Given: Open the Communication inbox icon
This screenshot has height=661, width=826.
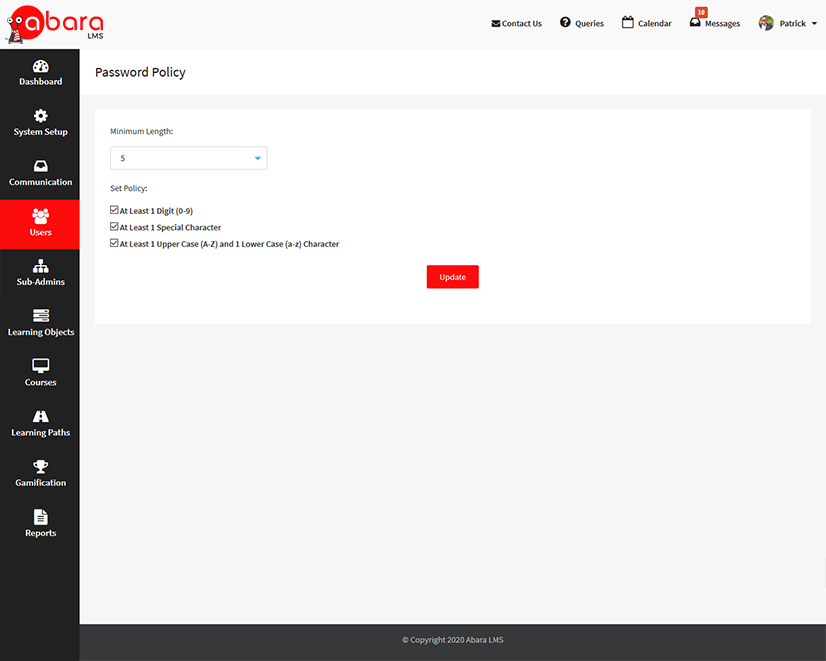Looking at the screenshot, I should click(41, 166).
